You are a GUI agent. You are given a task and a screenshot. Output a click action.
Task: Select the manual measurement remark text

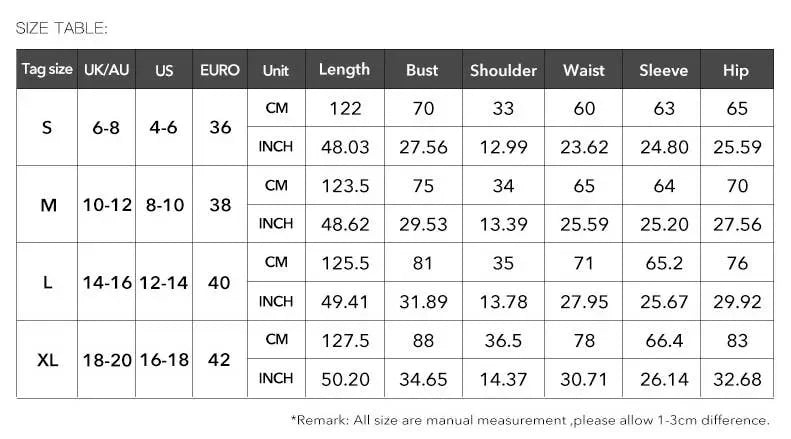tap(530, 420)
